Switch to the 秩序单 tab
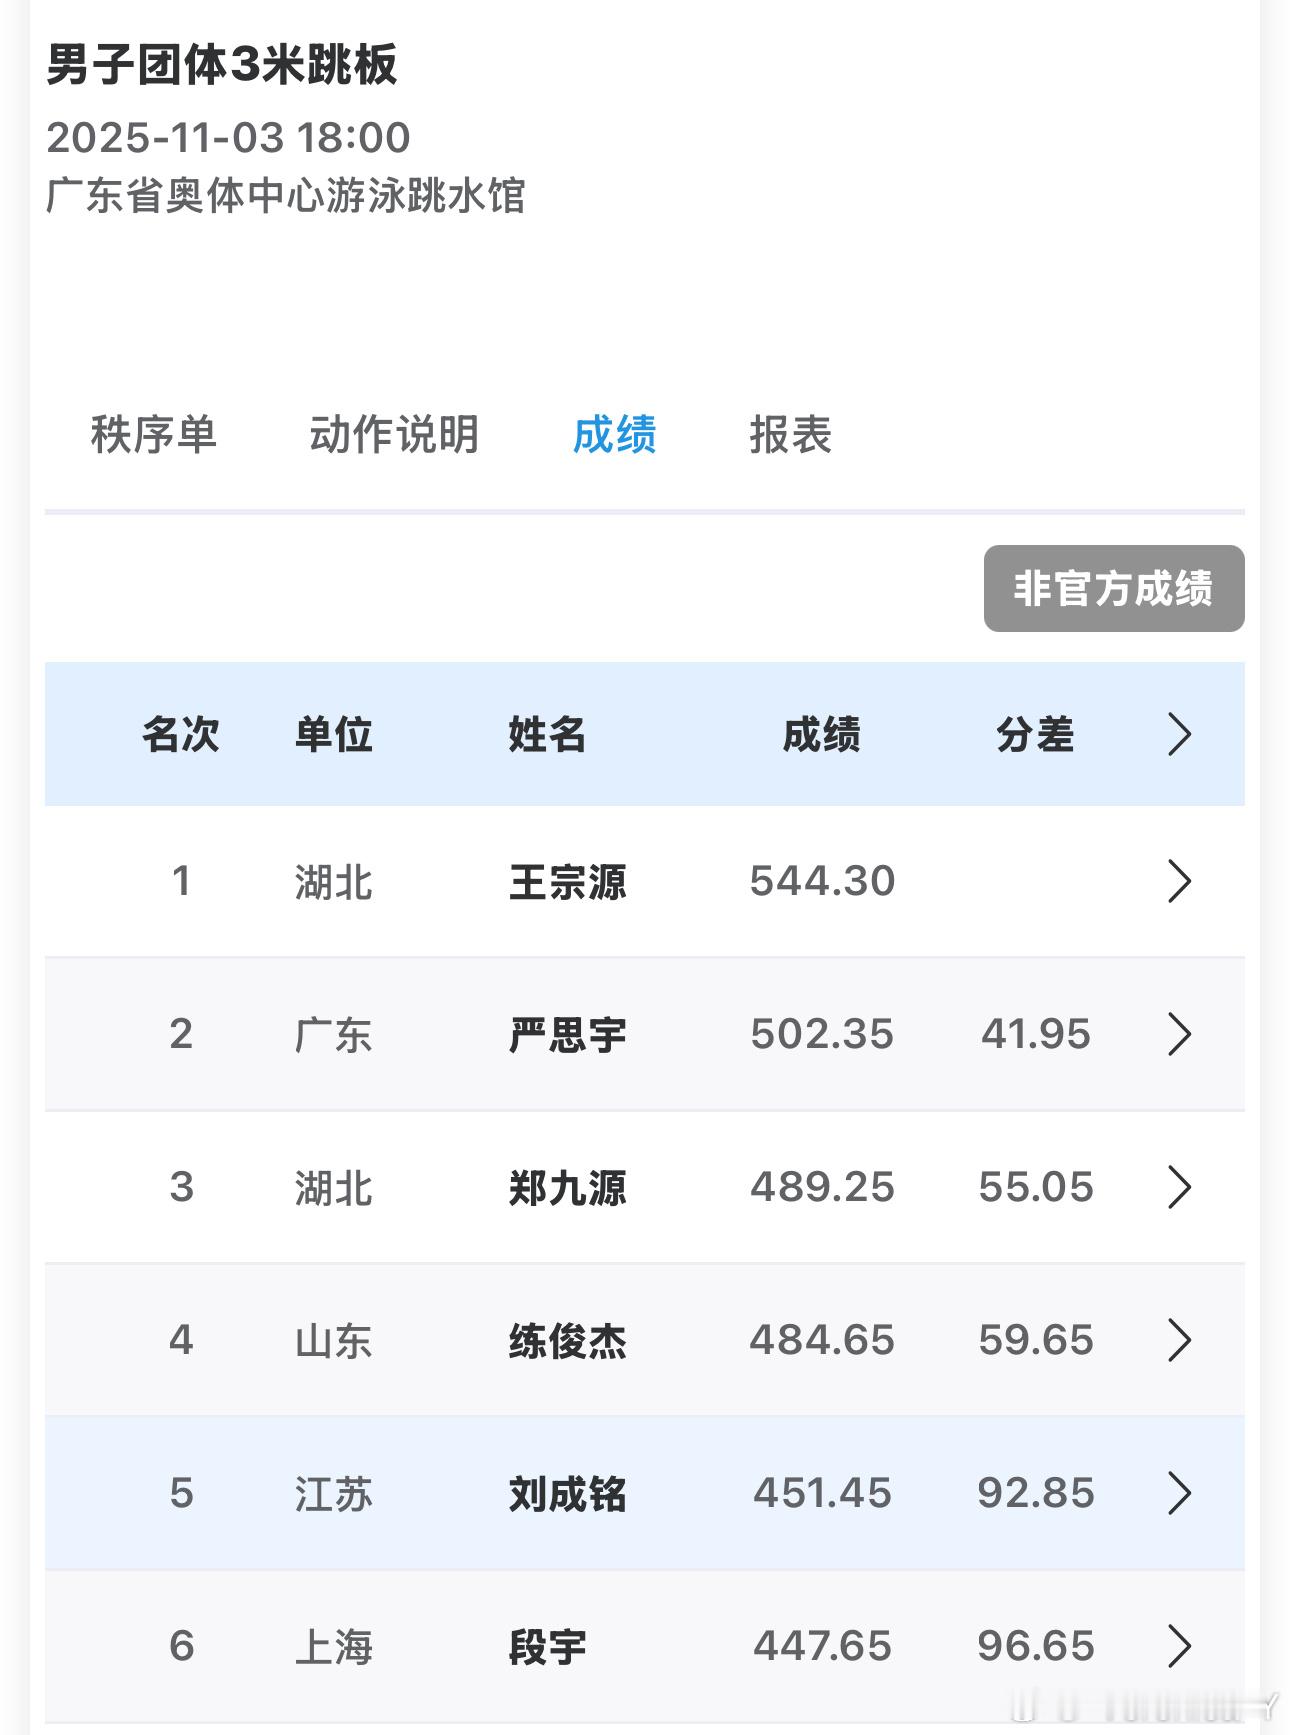This screenshot has width=1290, height=1735. coord(154,435)
